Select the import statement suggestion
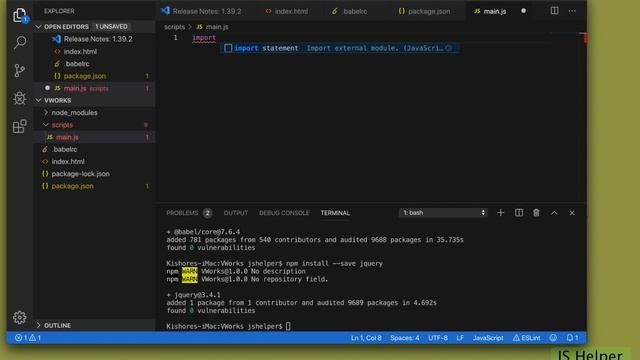640x360 pixels. (x=339, y=48)
